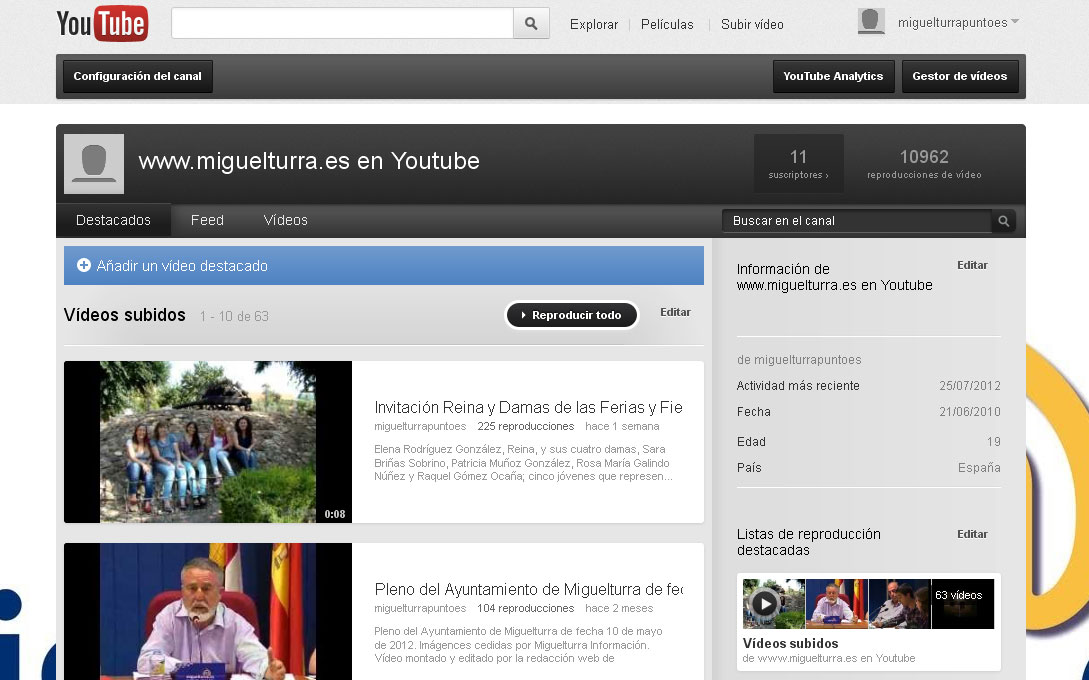
Task: Click the País value España
Action: click(979, 468)
